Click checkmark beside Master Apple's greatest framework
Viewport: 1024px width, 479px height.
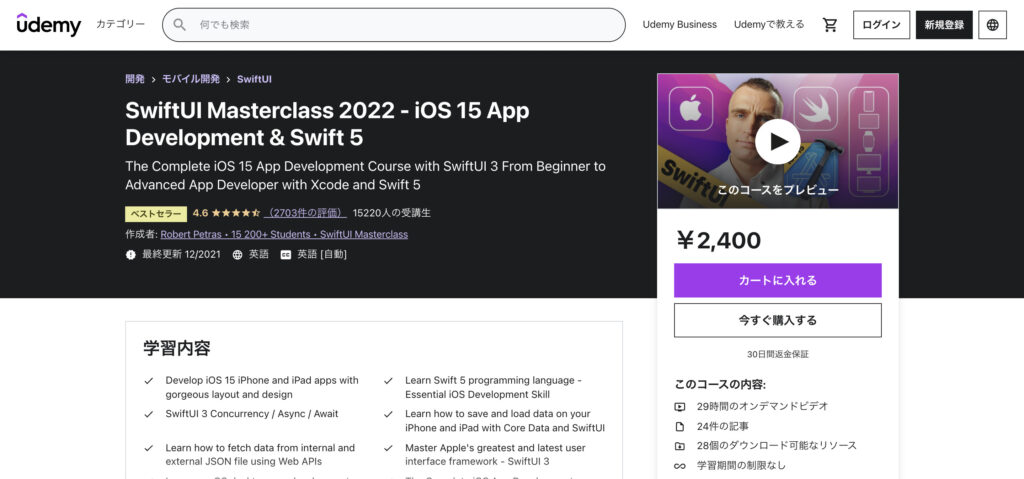[389, 448]
